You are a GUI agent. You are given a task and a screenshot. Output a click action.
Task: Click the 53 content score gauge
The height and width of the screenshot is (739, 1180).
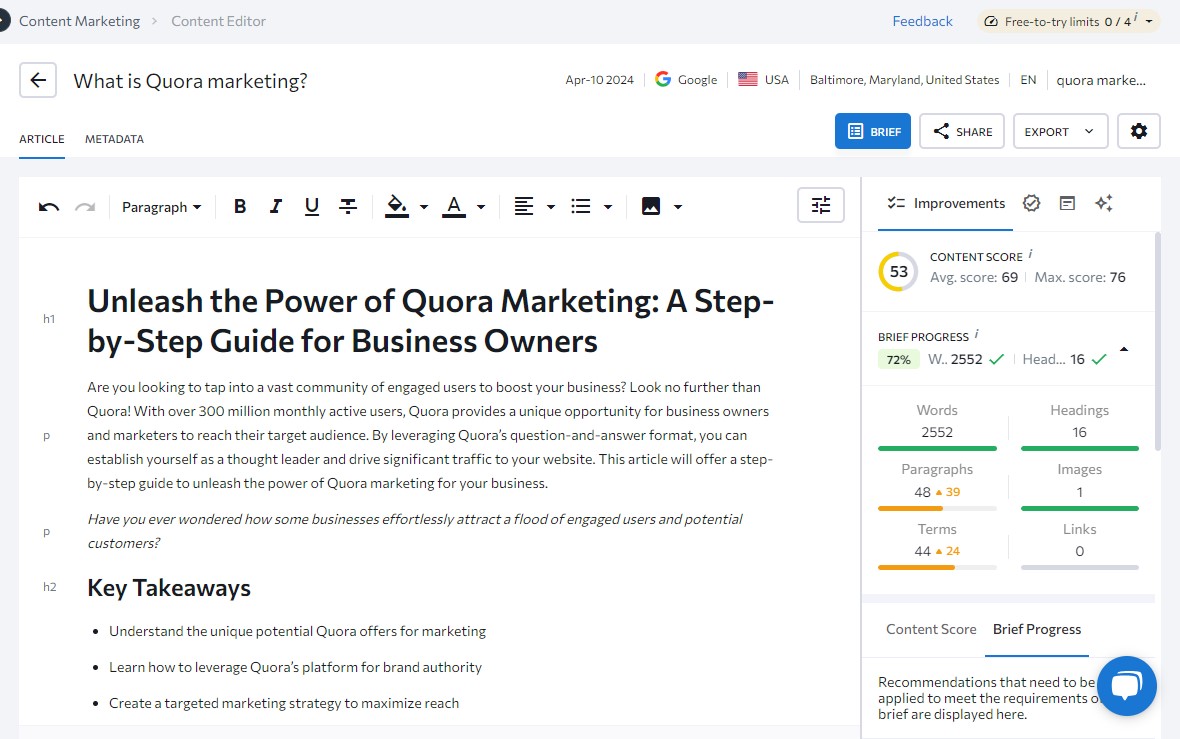click(899, 272)
